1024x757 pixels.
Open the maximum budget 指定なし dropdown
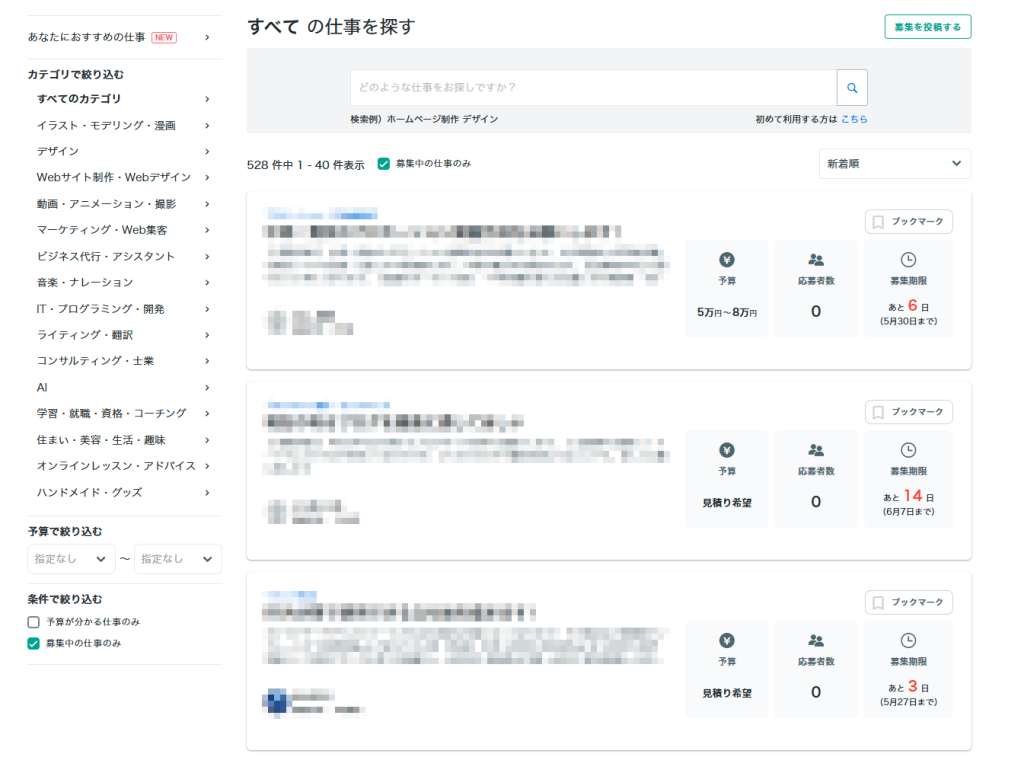tap(178, 559)
